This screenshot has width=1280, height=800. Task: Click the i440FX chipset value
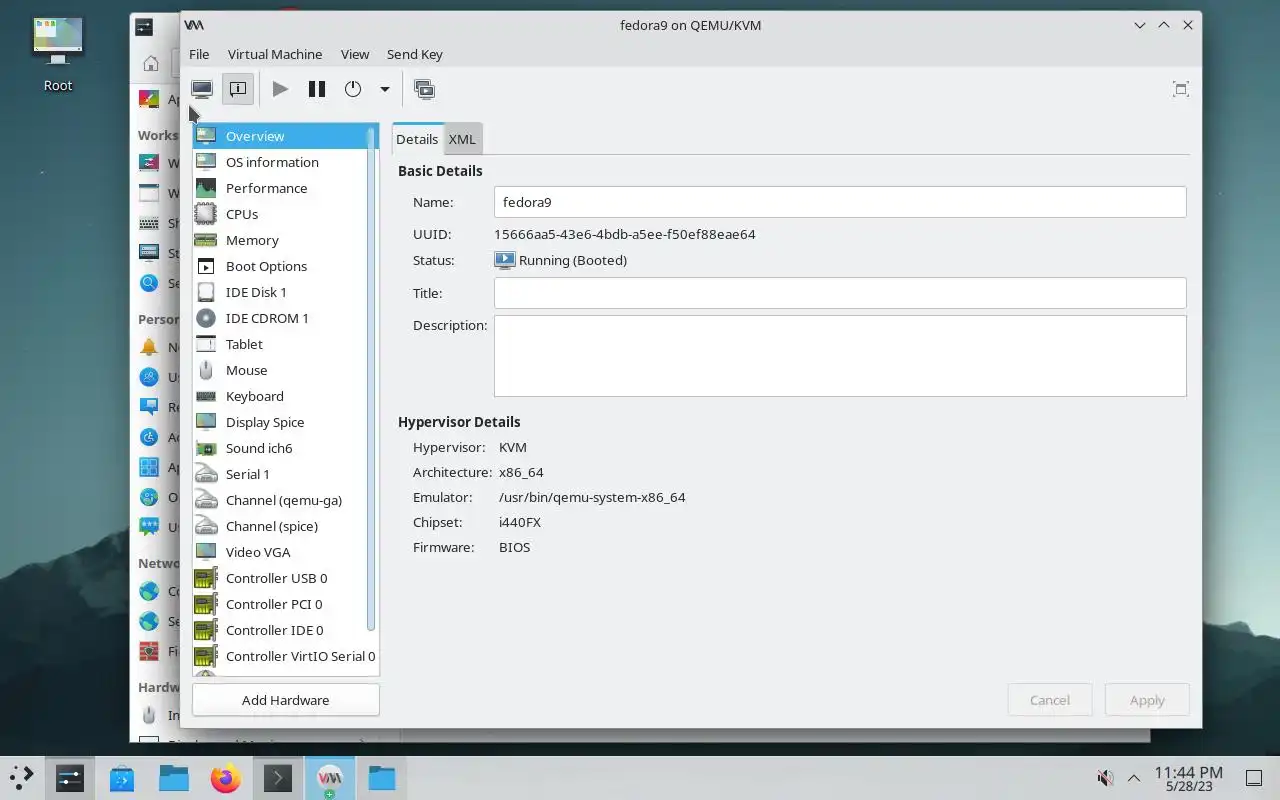point(520,522)
